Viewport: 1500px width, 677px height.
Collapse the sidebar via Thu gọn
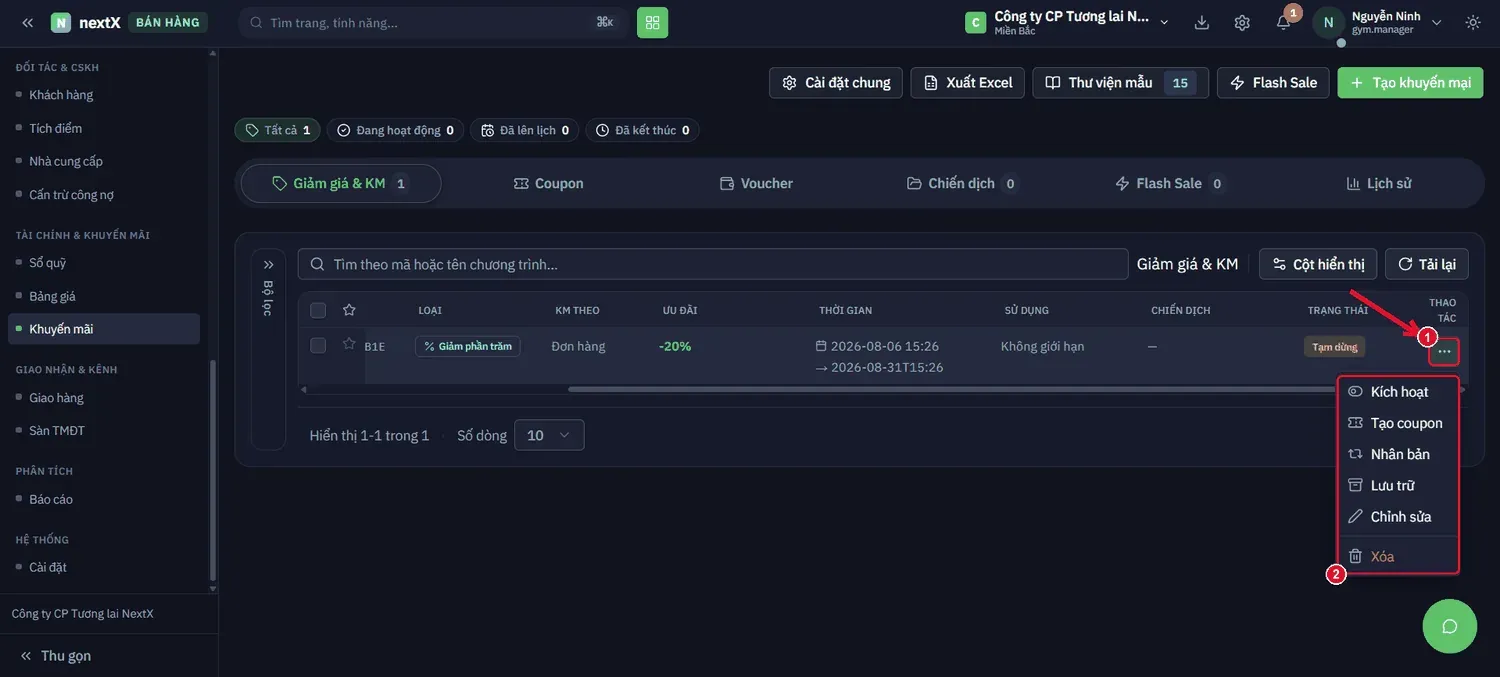click(x=56, y=656)
